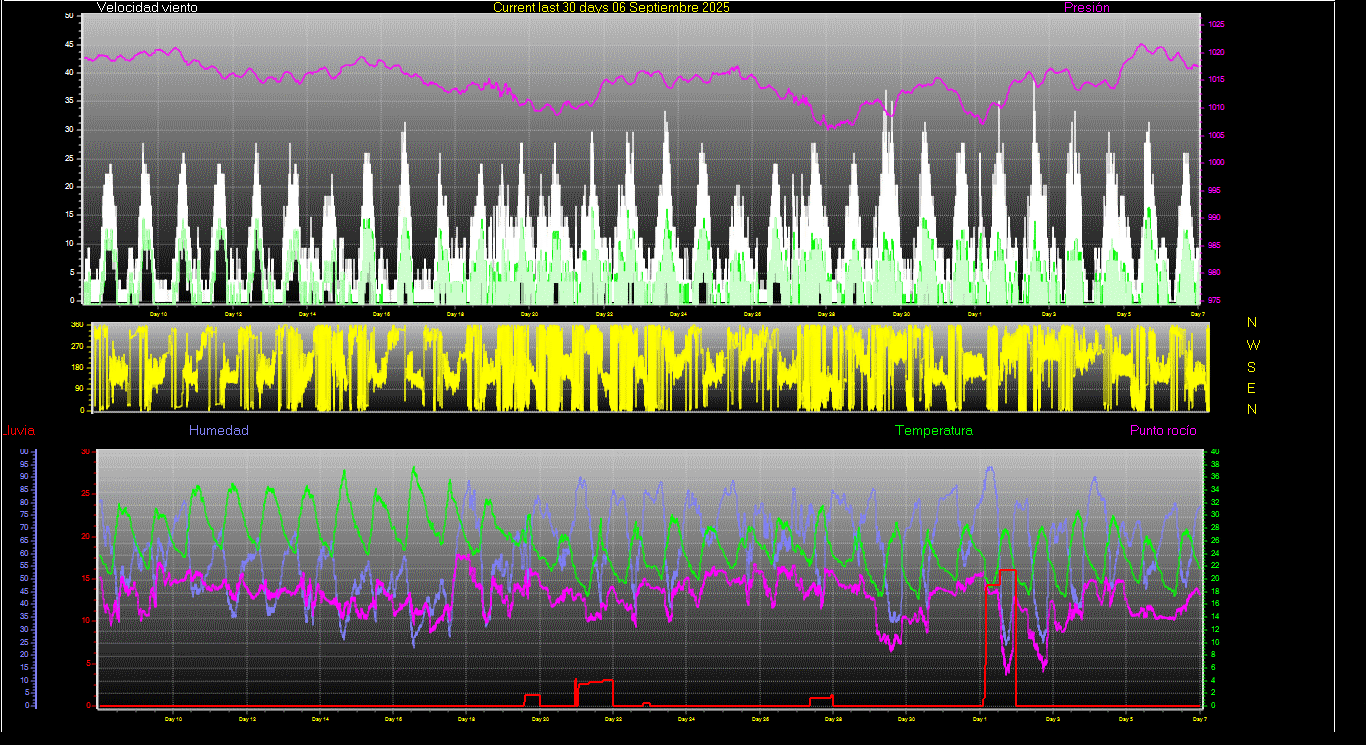Click the 'Velocidad viento' chart title
The width and height of the screenshot is (1366, 745).
[x=147, y=7]
